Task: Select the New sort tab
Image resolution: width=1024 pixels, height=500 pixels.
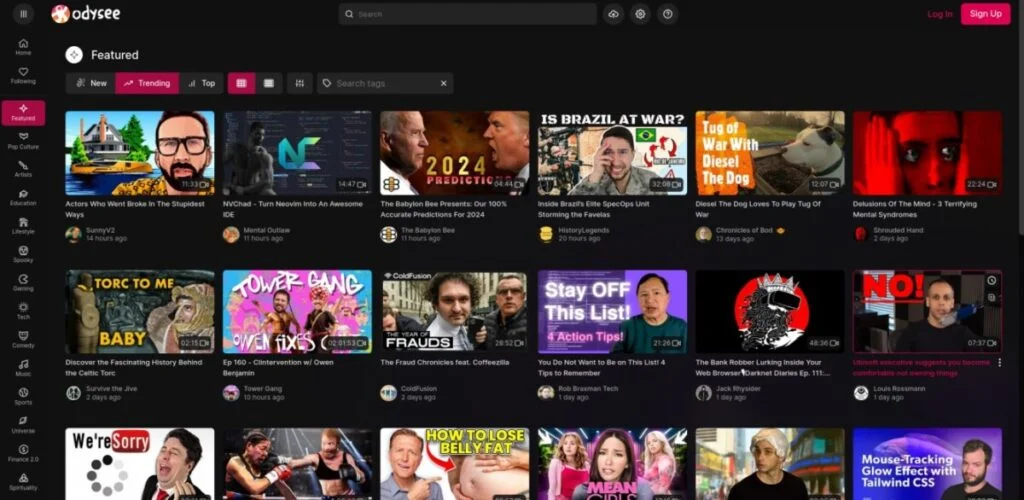Action: tap(91, 83)
